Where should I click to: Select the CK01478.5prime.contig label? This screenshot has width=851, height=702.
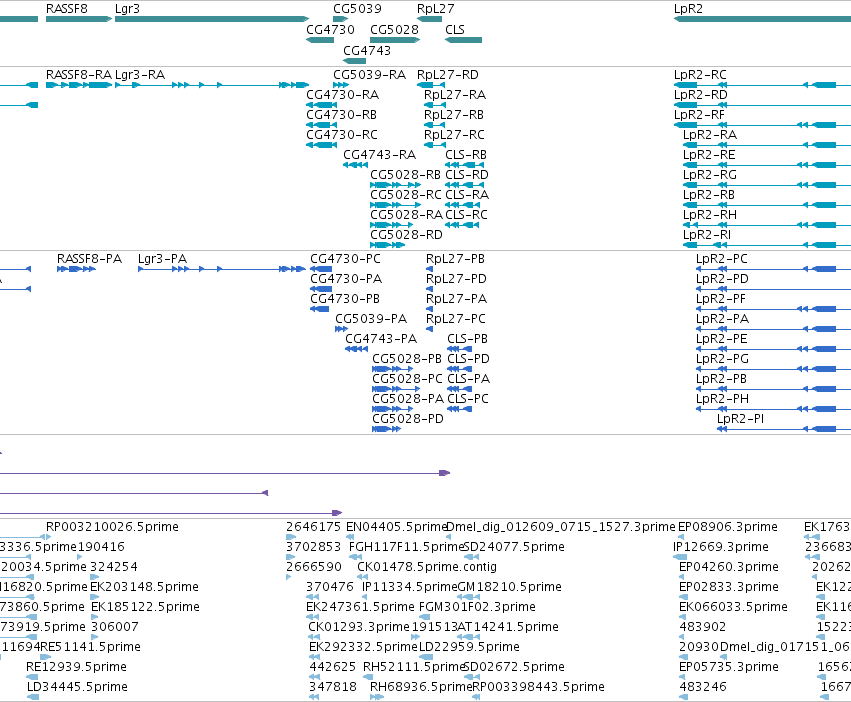[x=427, y=567]
